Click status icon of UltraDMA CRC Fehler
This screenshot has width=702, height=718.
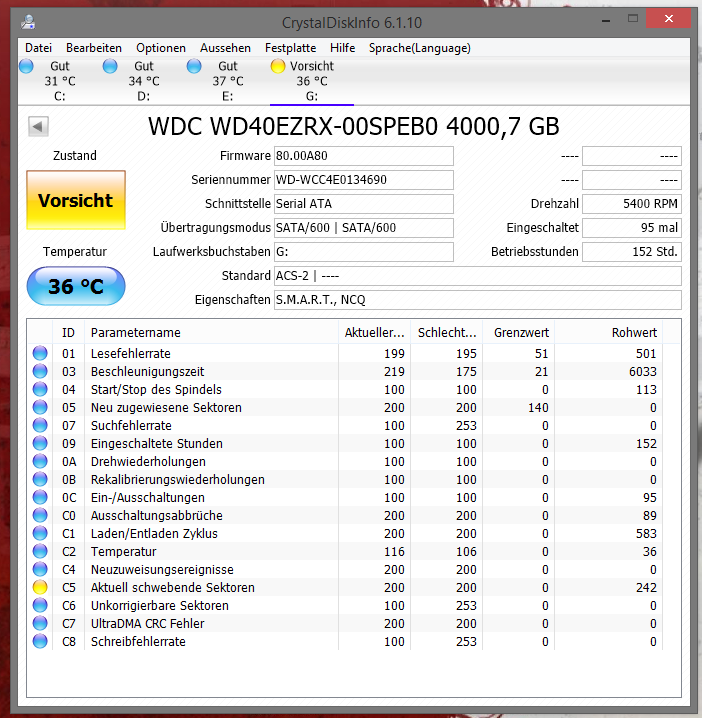(x=40, y=623)
